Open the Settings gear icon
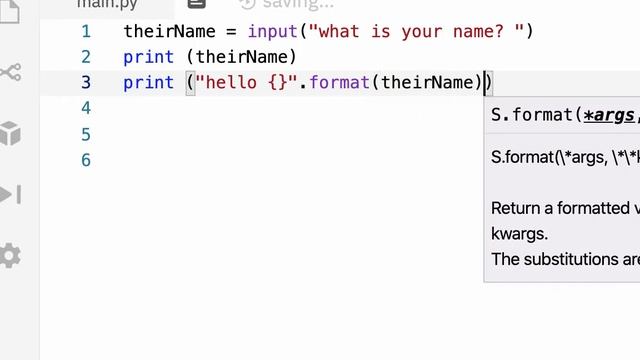This screenshot has width=640, height=360. click(x=10, y=256)
